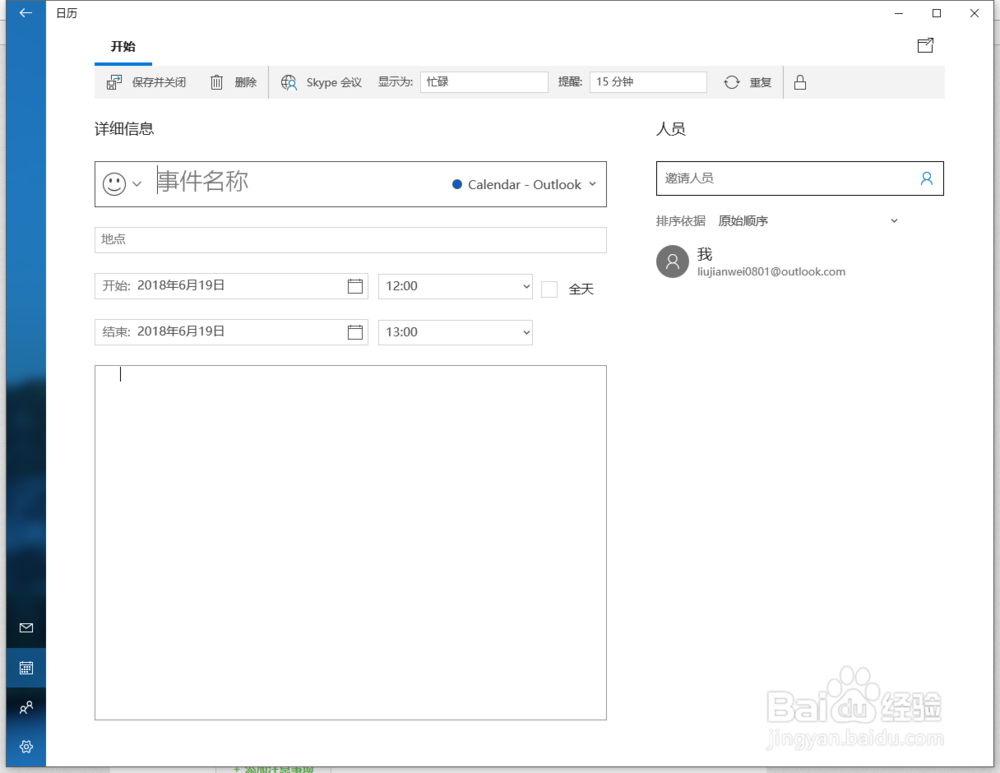1000x773 pixels.
Task: Open end date calendar picker icon
Action: click(355, 332)
